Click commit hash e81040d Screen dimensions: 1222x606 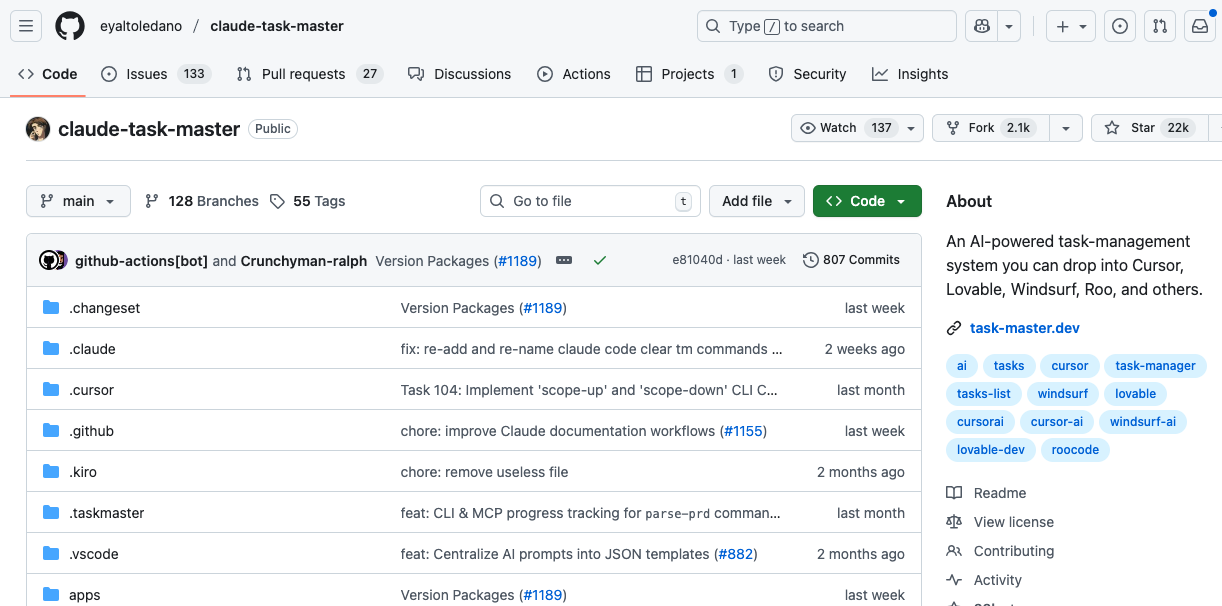point(697,260)
